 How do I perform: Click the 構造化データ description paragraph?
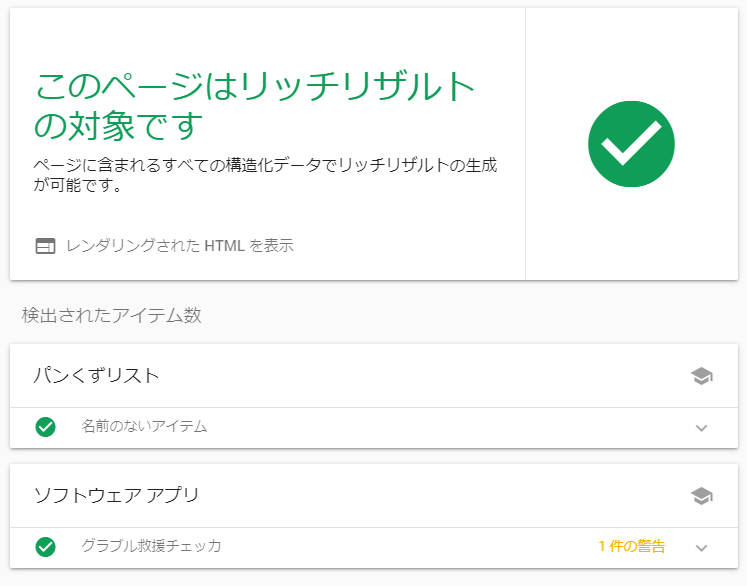click(x=265, y=175)
